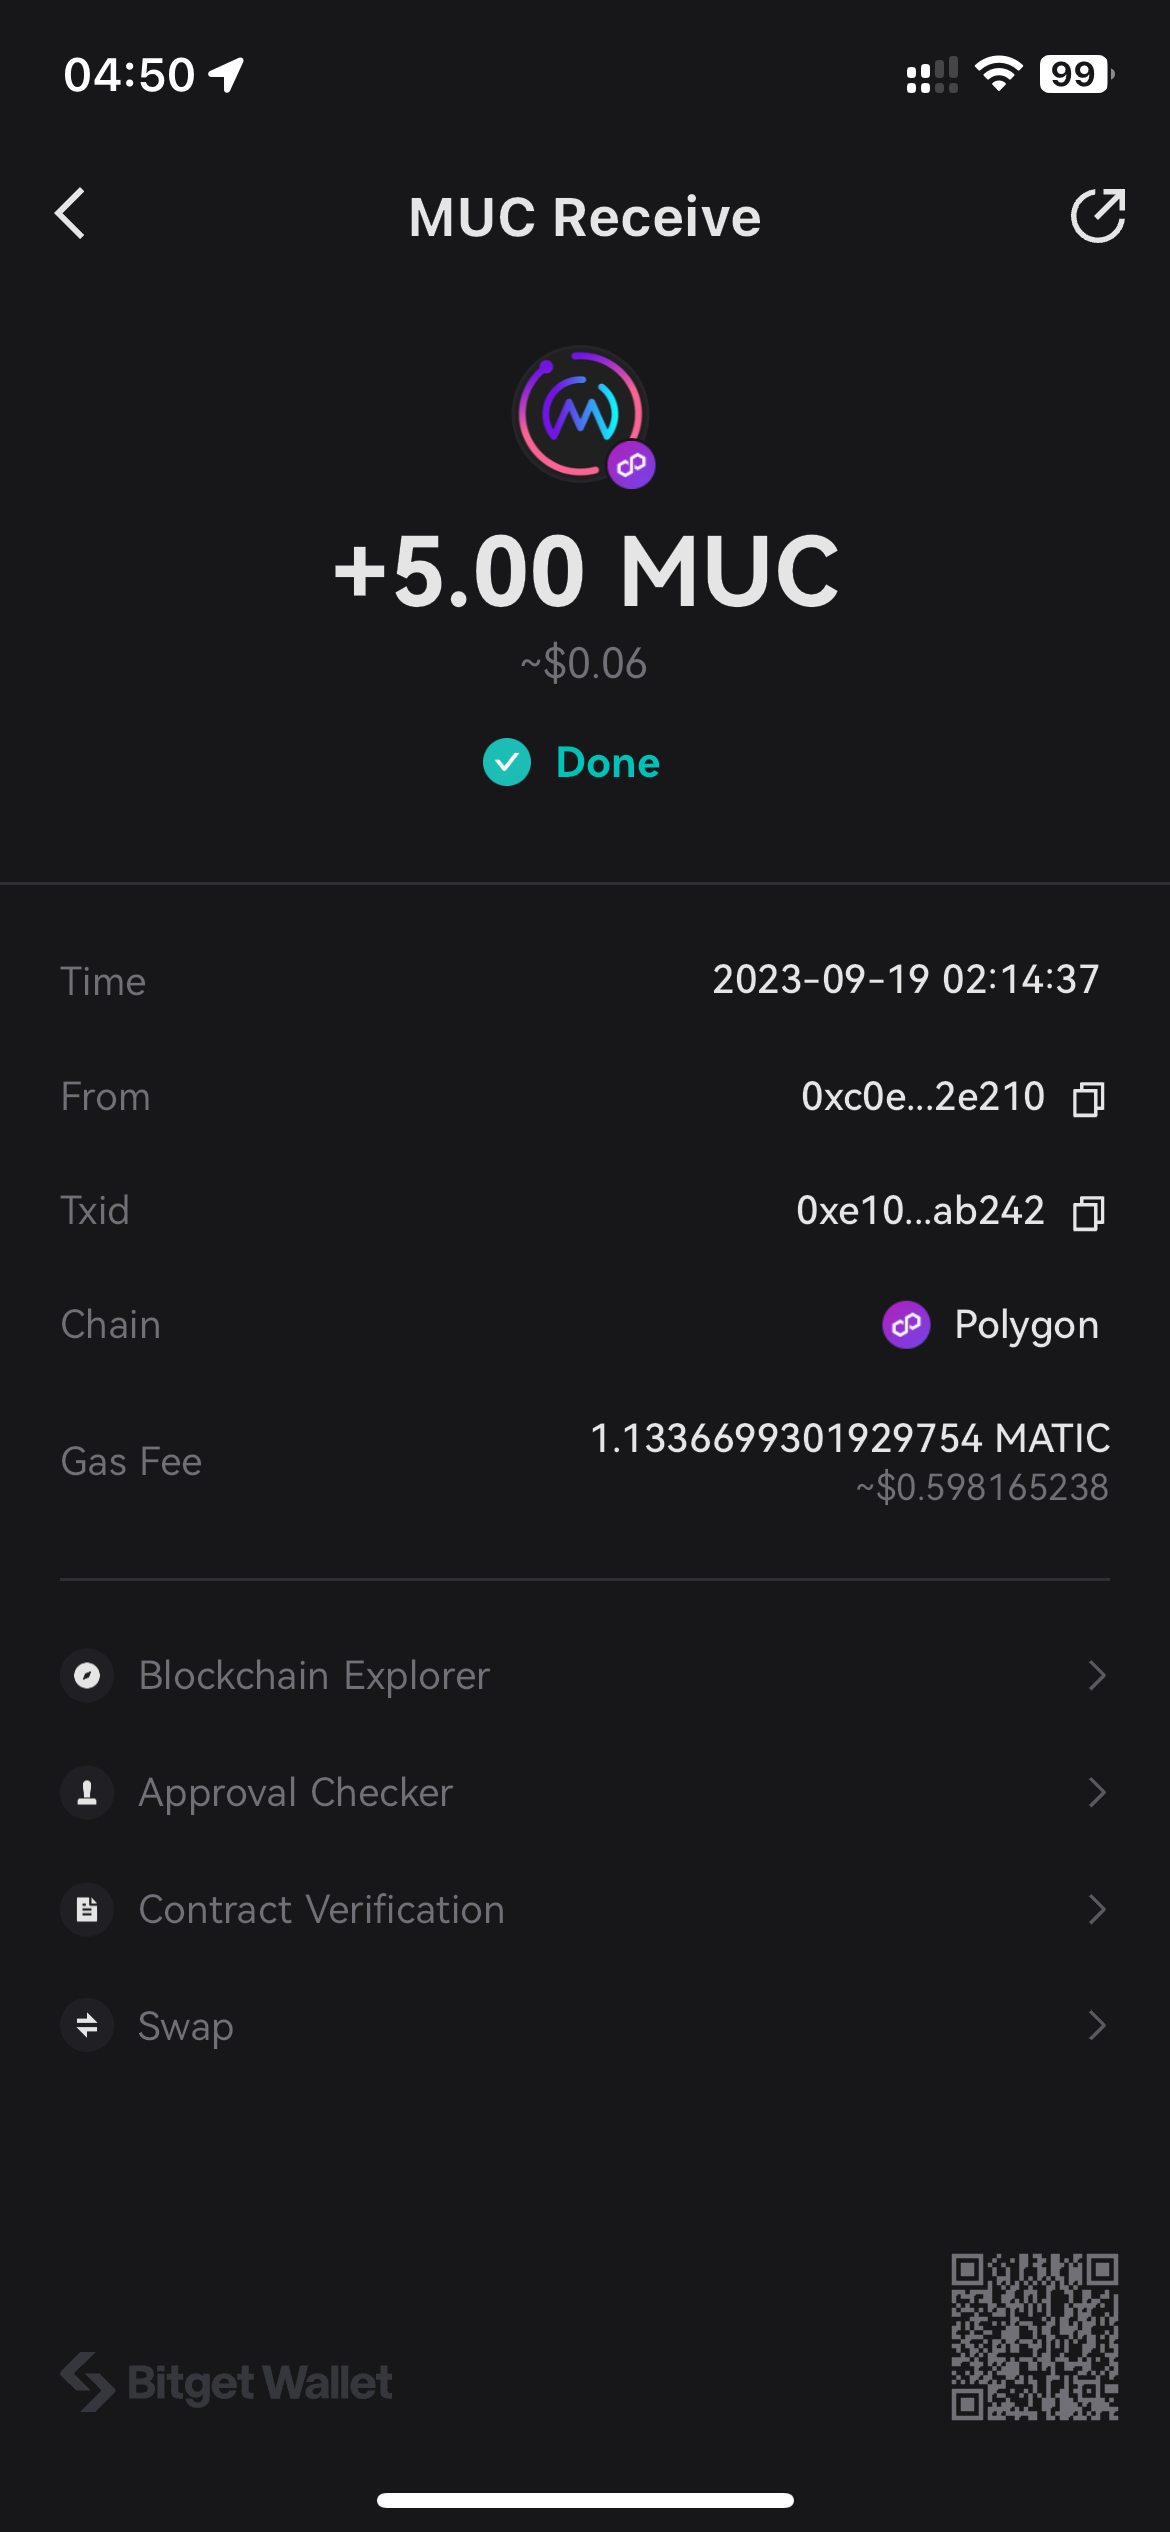
Task: Tap the share icon in header
Action: pyautogui.click(x=1097, y=215)
